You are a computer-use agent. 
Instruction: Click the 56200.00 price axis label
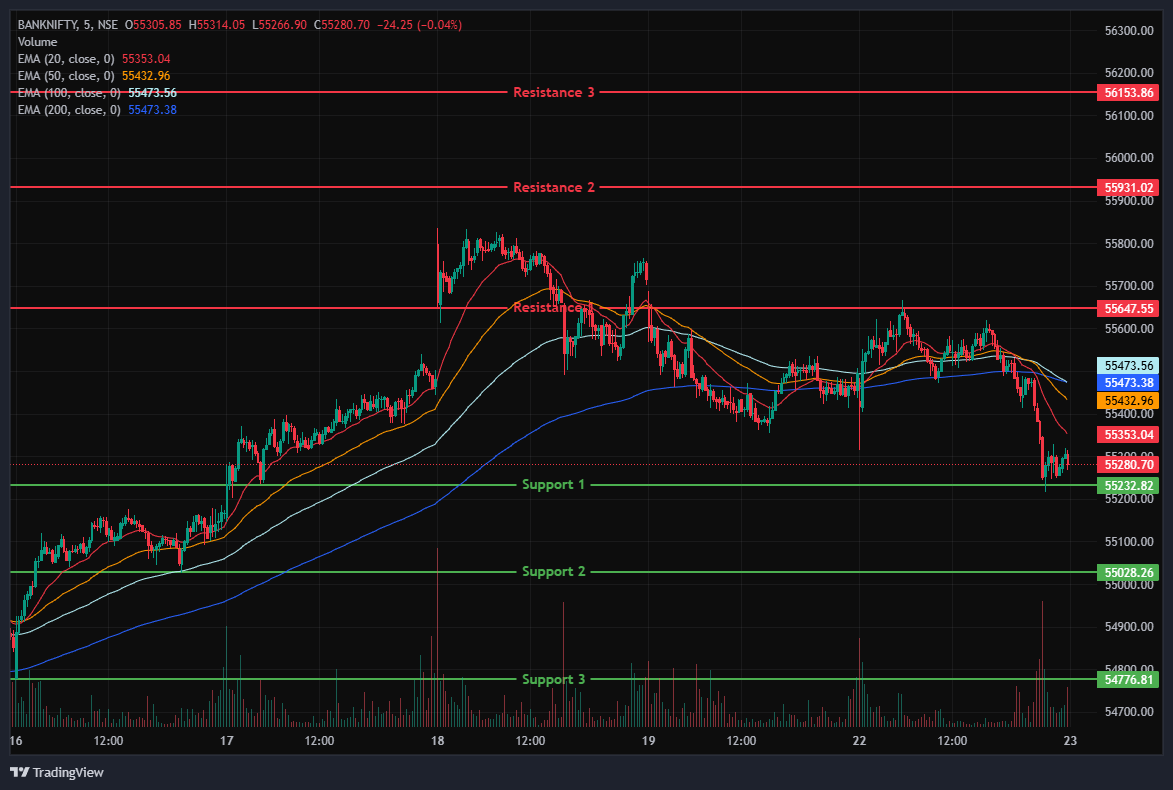pyautogui.click(x=1129, y=73)
